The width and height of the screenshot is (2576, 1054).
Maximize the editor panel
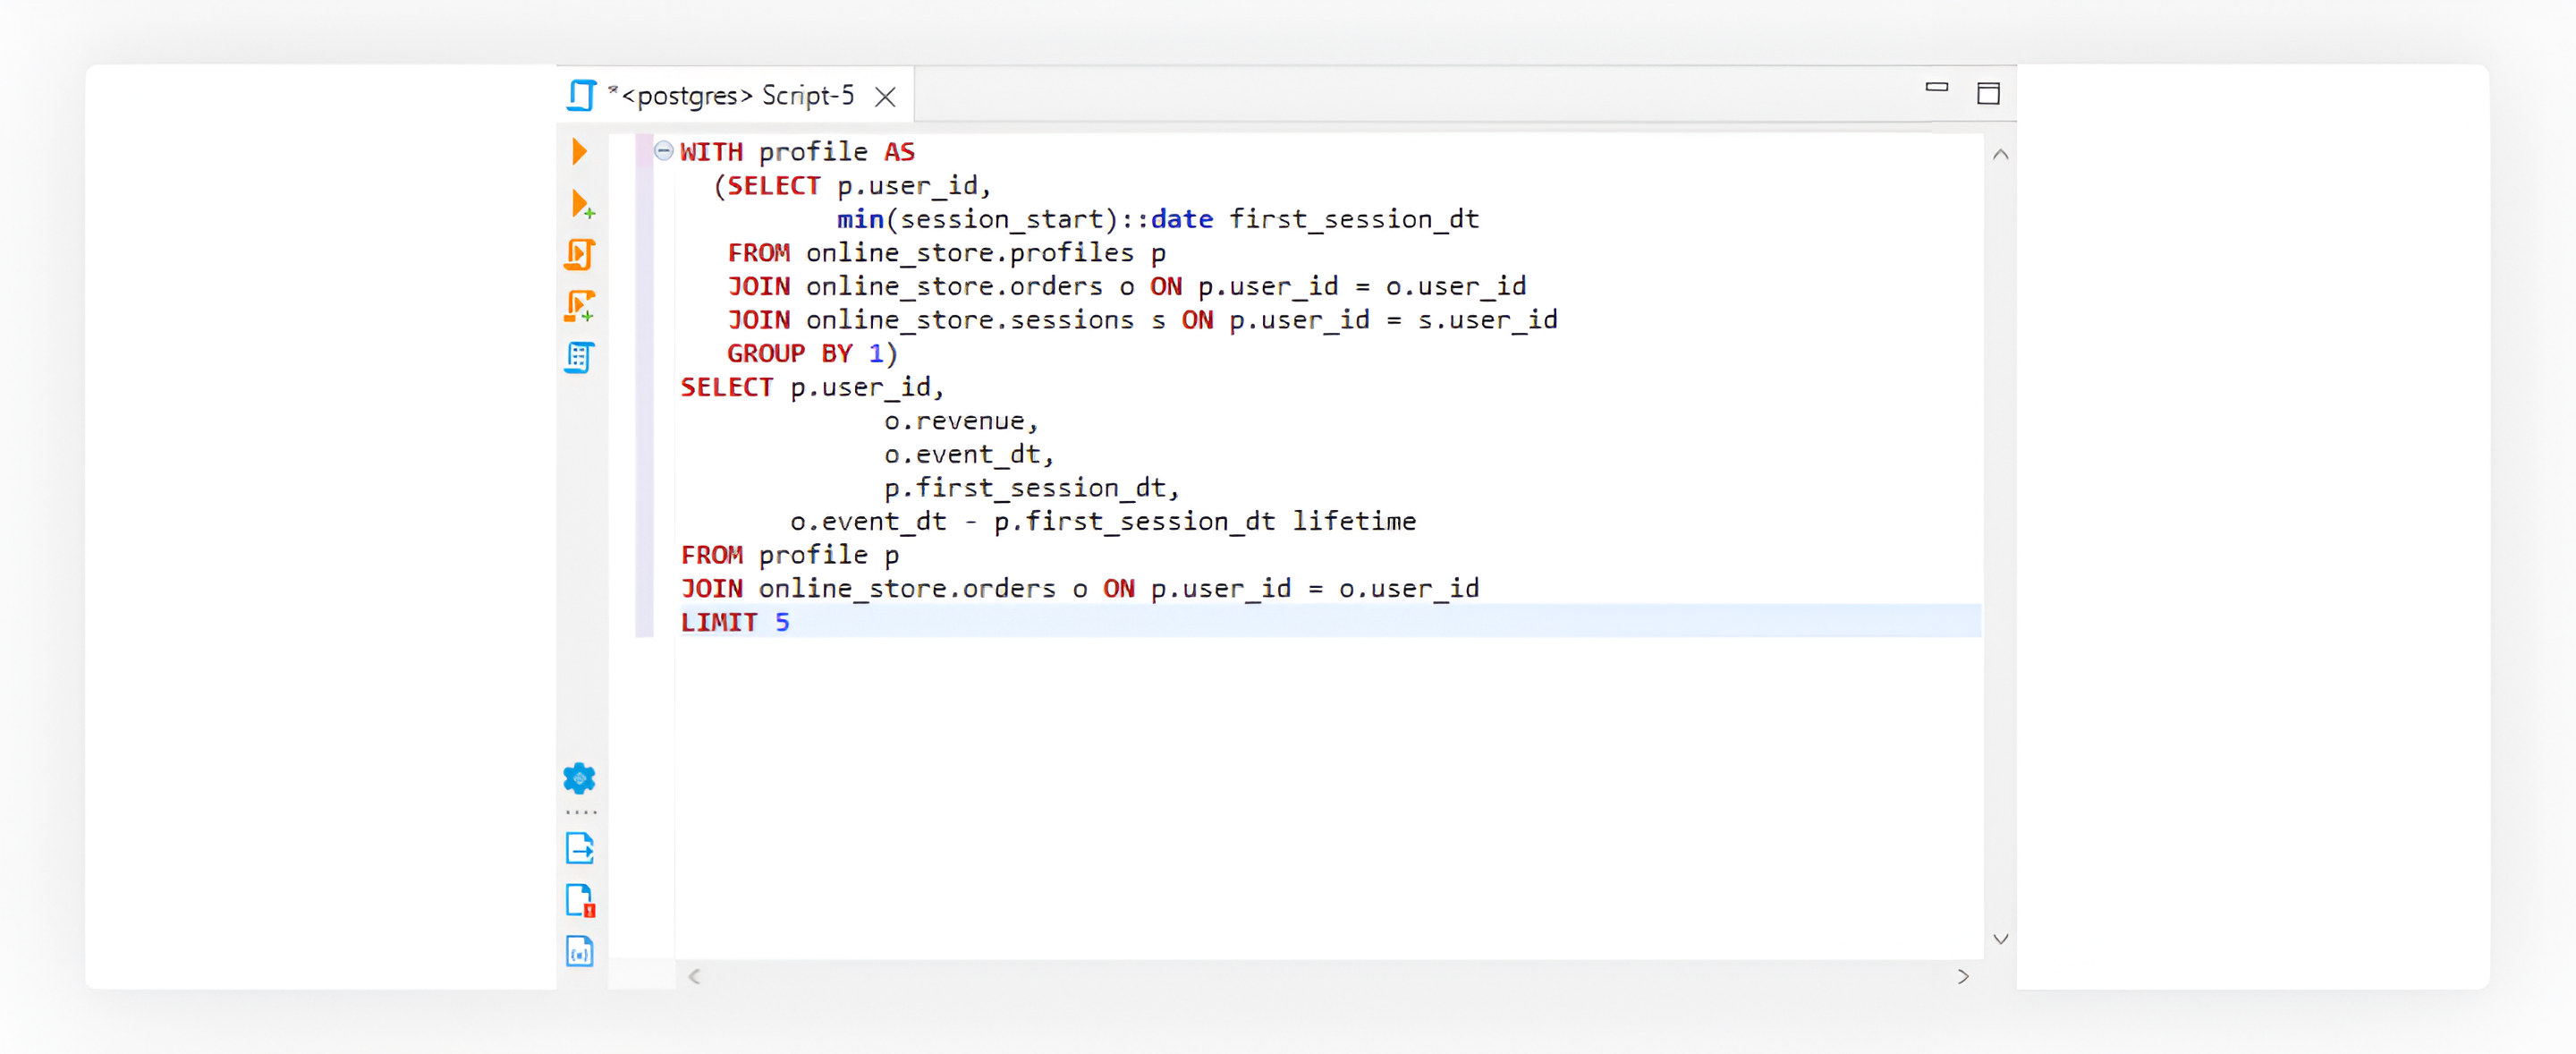pos(1989,94)
